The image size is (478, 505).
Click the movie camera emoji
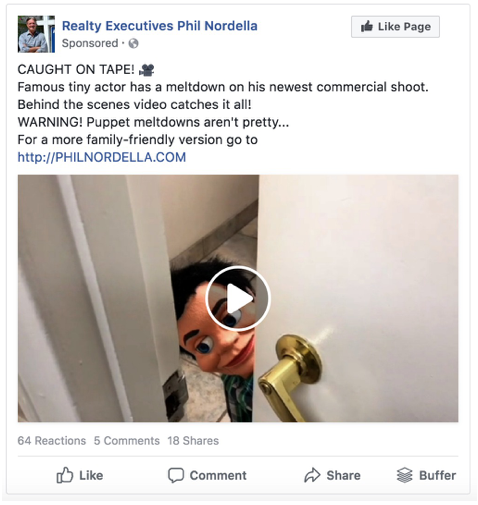point(146,70)
